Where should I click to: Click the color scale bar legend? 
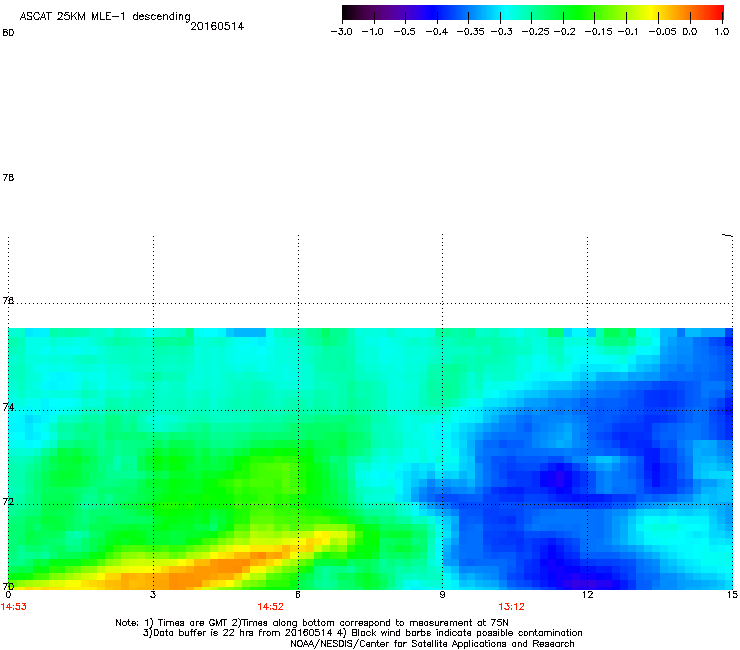[x=533, y=13]
